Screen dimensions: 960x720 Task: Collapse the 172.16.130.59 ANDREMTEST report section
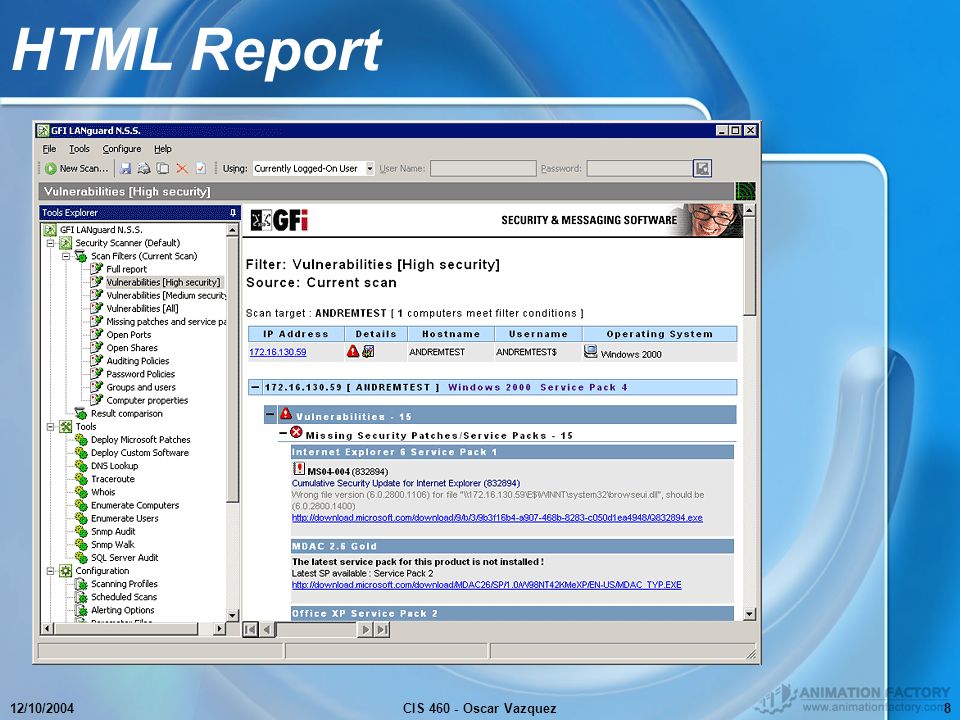click(255, 388)
